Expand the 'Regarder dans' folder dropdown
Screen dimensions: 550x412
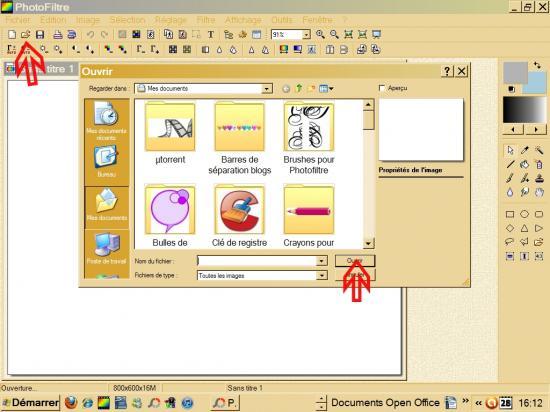(267, 89)
